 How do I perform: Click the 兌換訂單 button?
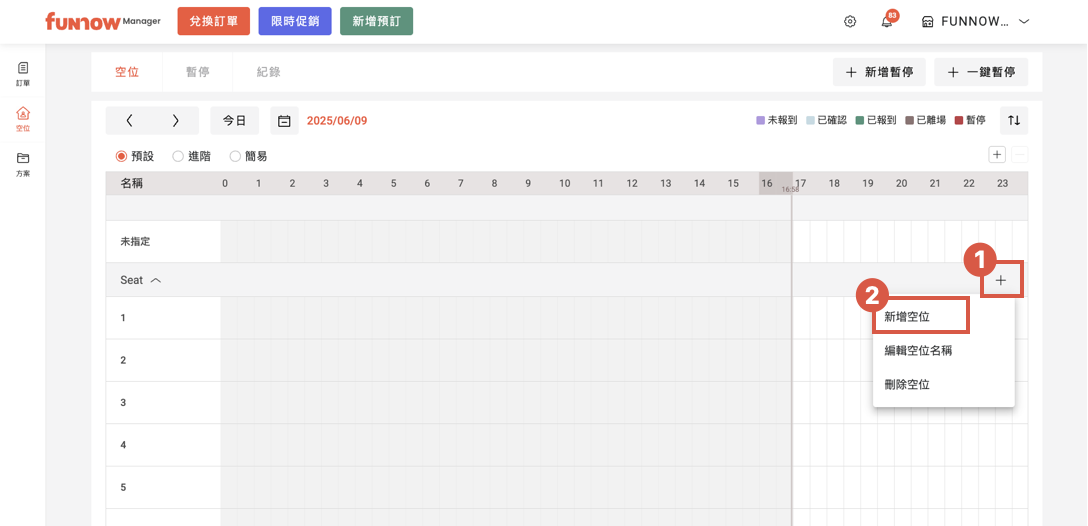[213, 22]
